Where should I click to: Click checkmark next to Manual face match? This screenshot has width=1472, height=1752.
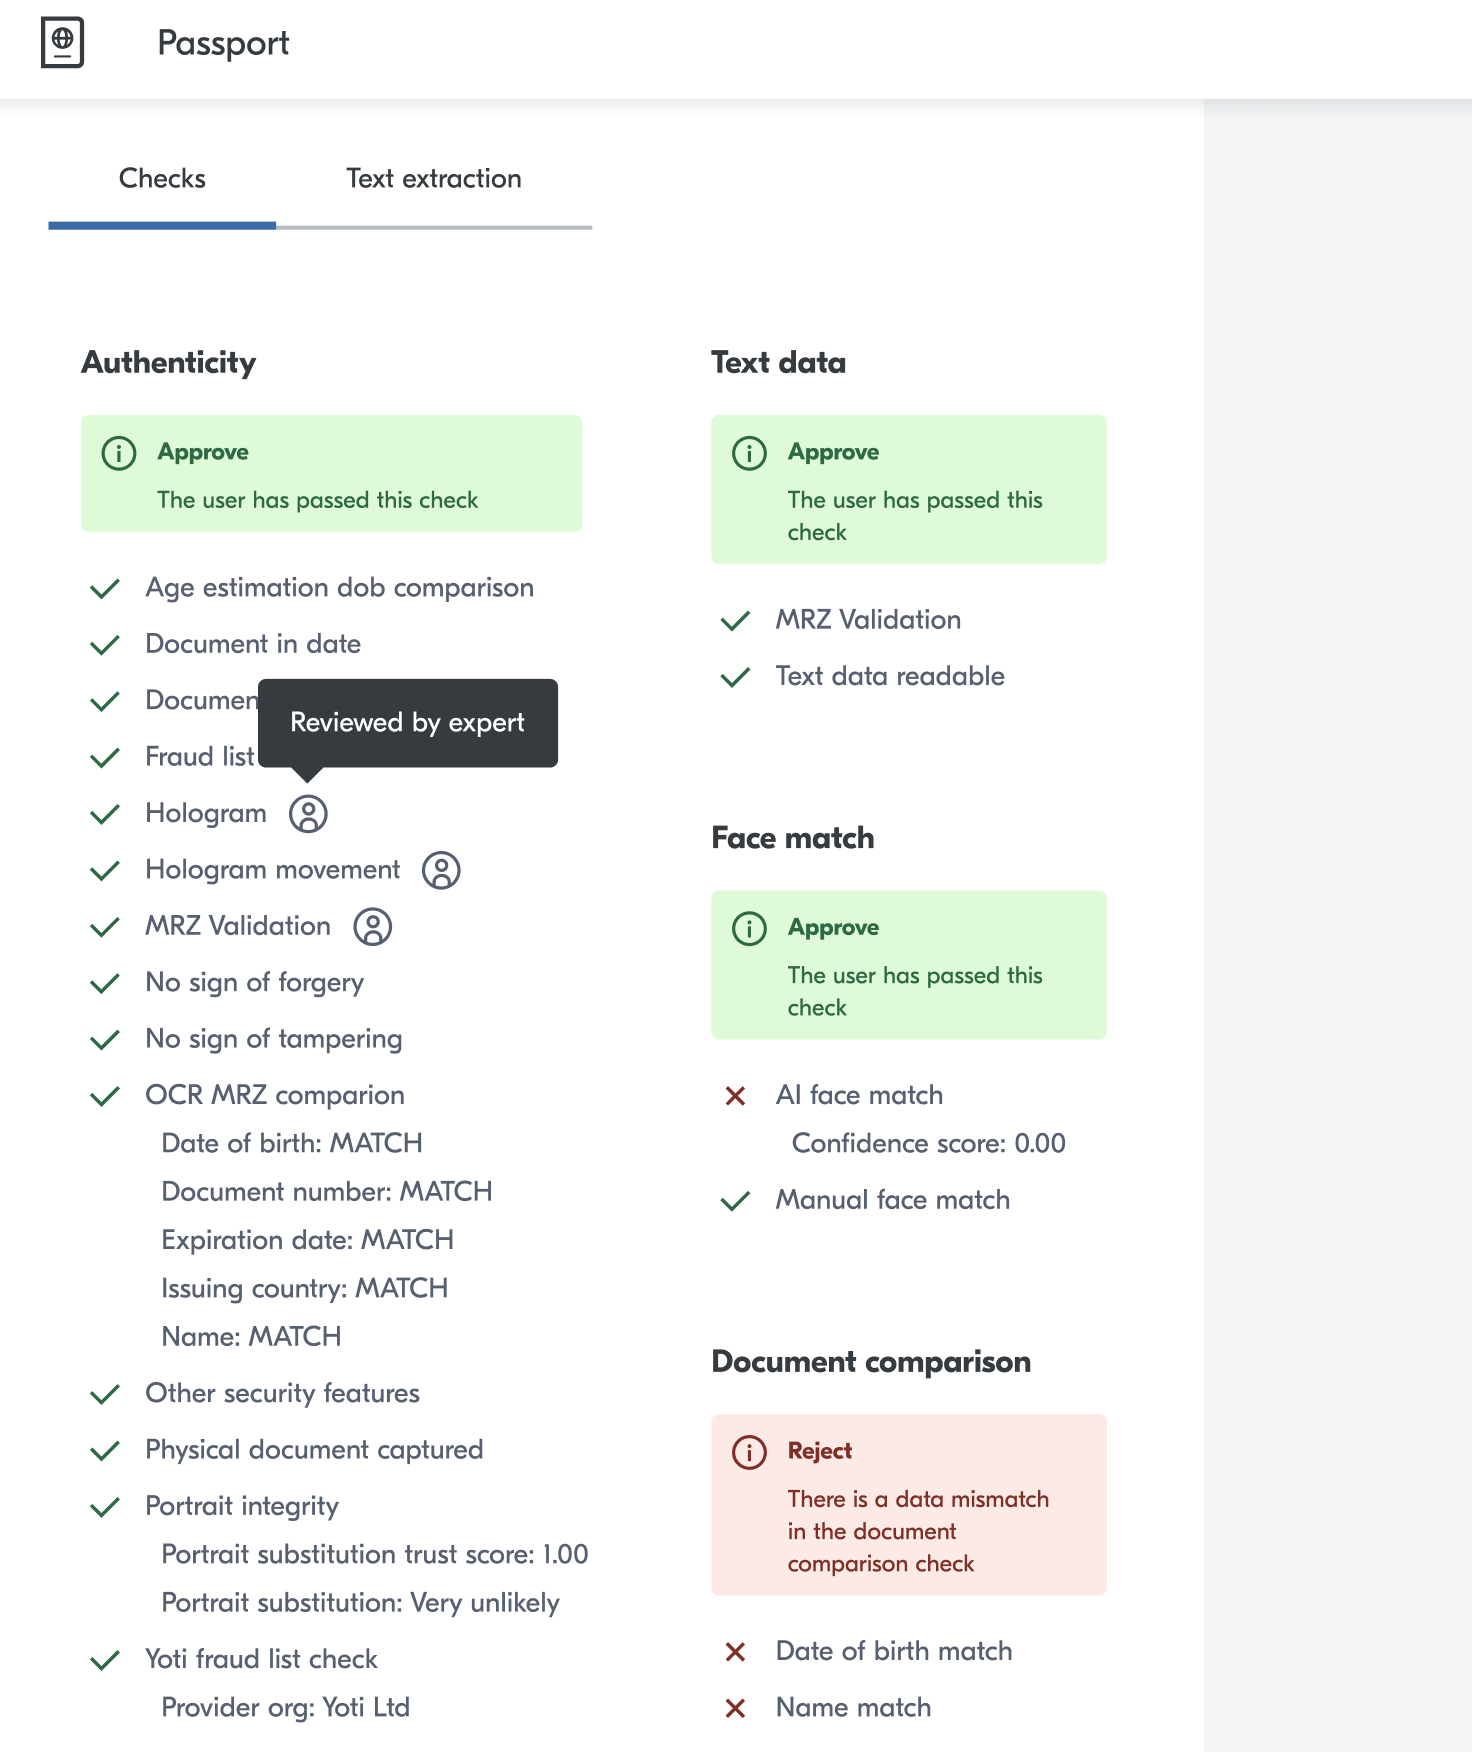[735, 1201]
